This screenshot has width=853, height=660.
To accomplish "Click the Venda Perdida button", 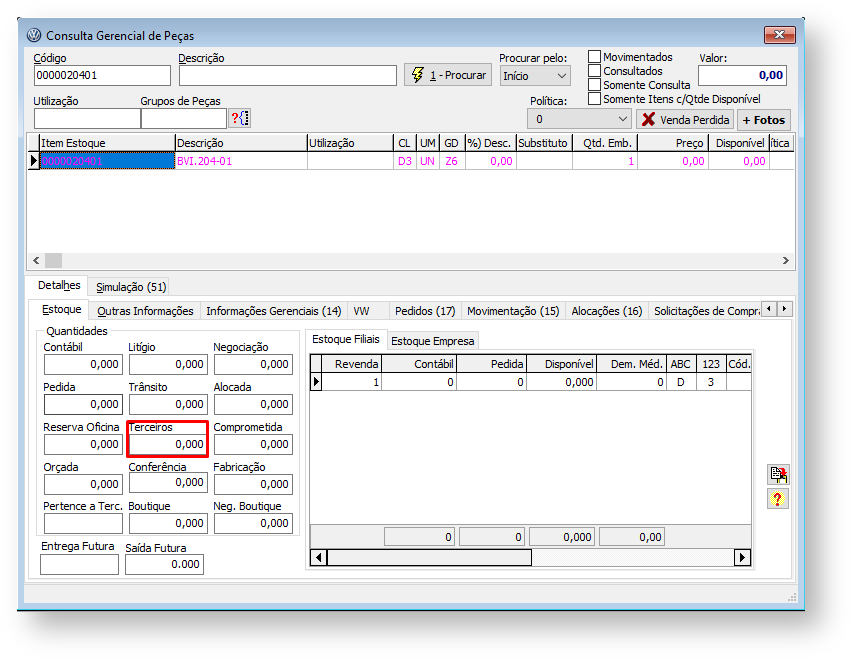I will [685, 120].
